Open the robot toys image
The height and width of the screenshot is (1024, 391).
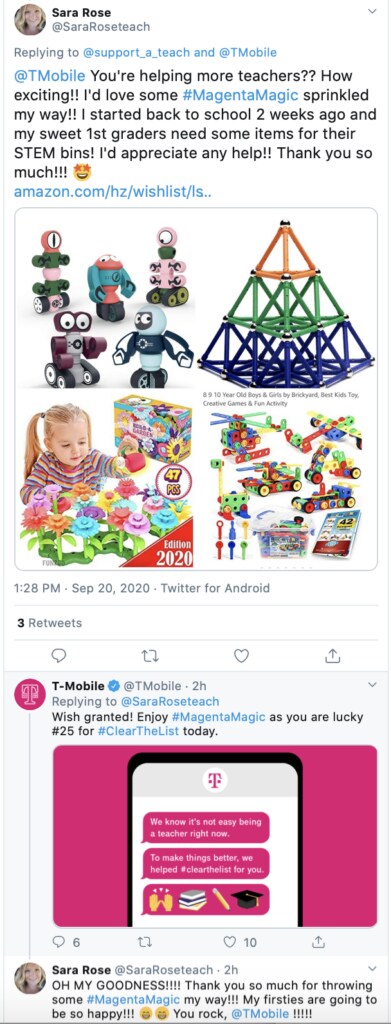coord(107,299)
